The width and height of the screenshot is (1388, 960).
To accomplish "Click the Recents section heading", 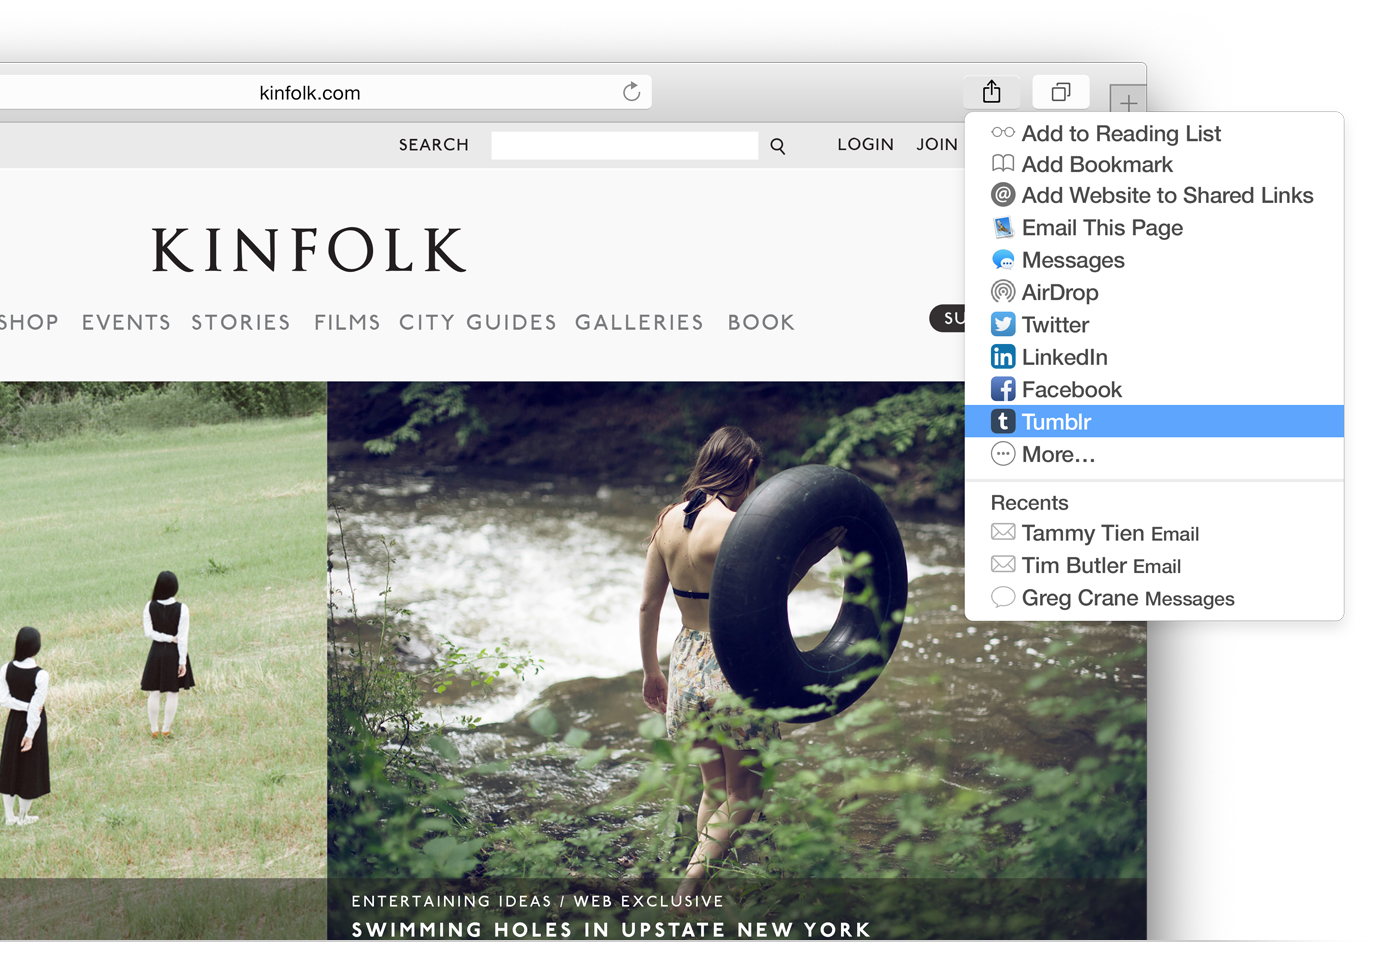I will (x=1029, y=502).
